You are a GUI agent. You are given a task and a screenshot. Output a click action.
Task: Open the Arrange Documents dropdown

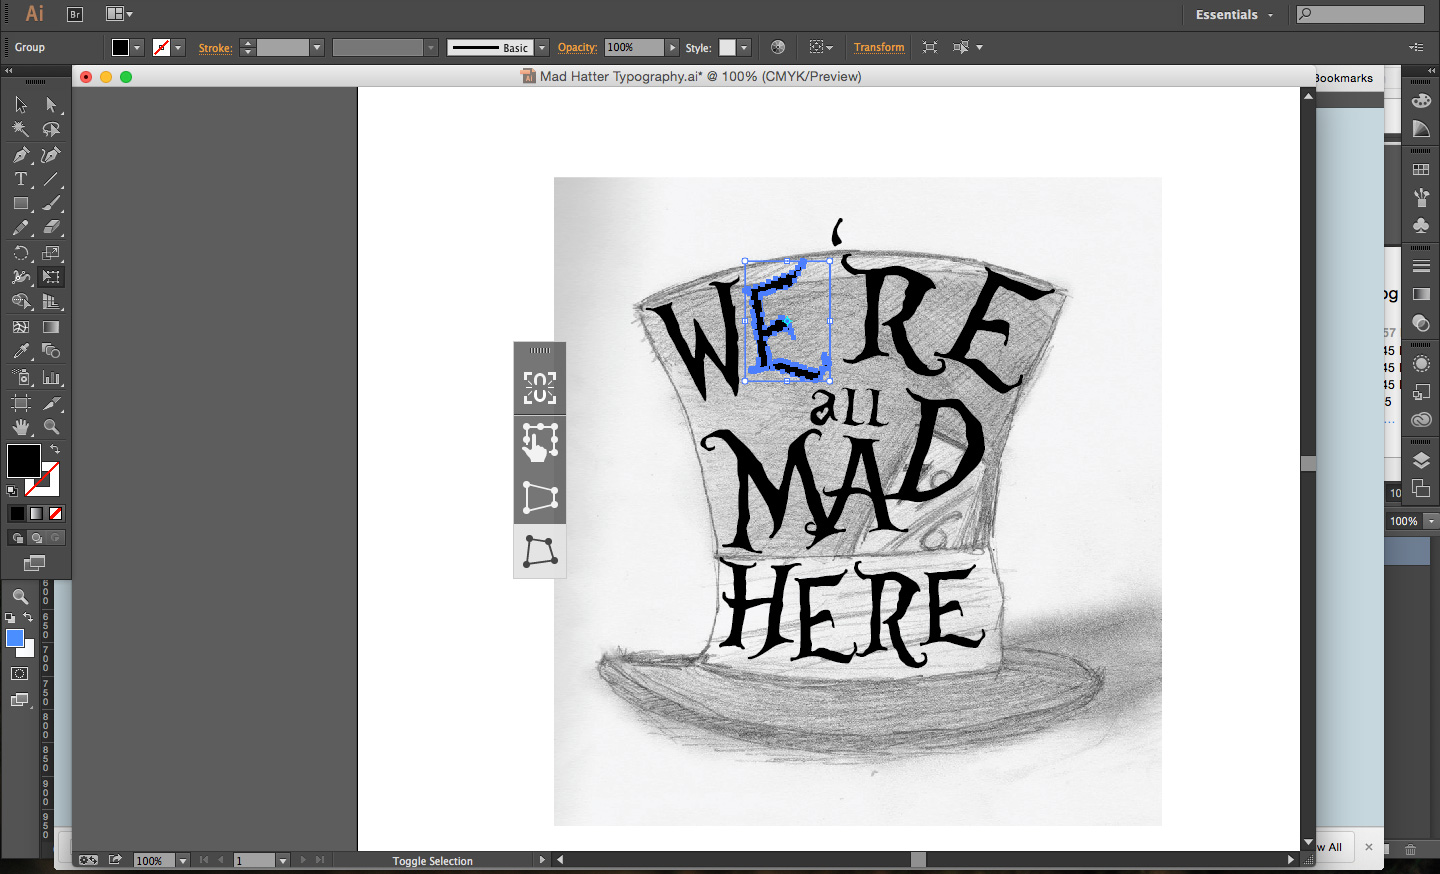tap(119, 14)
